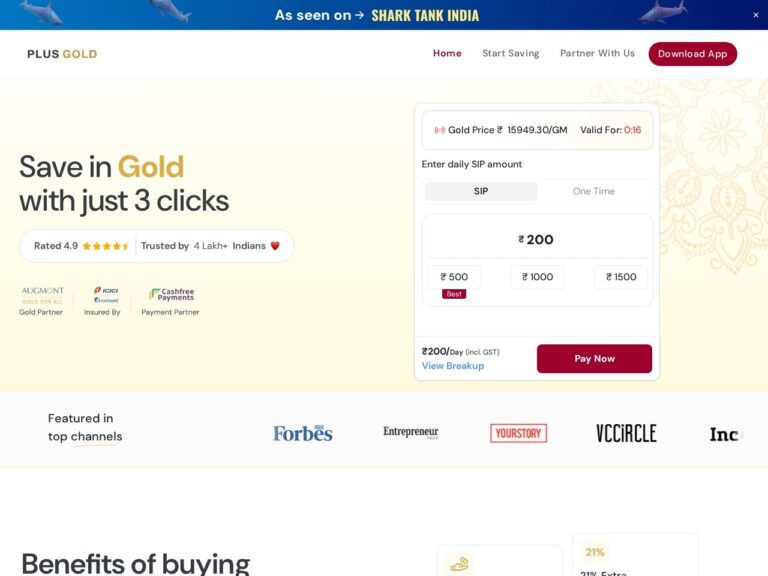Click the Forbes India logo
The height and width of the screenshot is (576, 768).
(x=303, y=433)
